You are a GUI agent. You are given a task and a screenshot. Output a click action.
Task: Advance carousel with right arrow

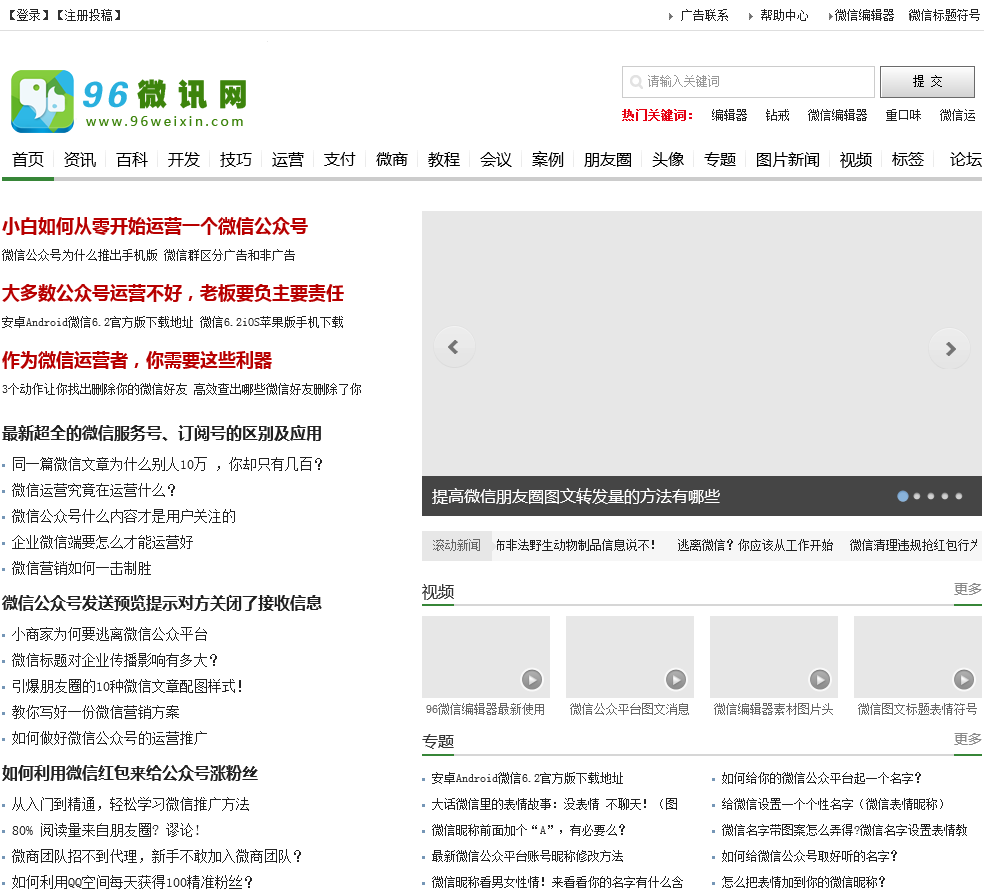950,348
